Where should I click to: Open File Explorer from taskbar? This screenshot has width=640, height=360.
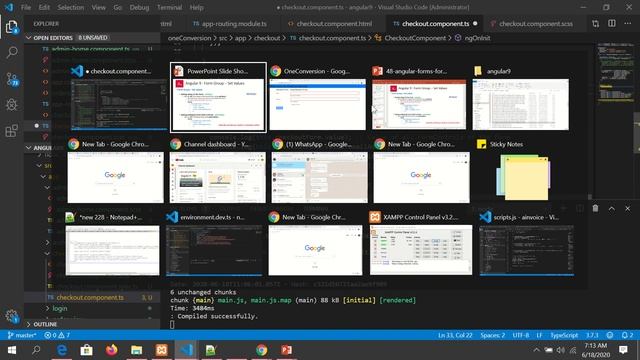tap(136, 350)
